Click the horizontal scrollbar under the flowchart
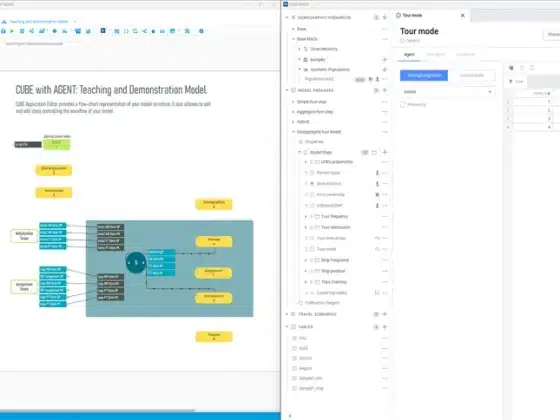This screenshot has height=420, width=560. click(98, 411)
